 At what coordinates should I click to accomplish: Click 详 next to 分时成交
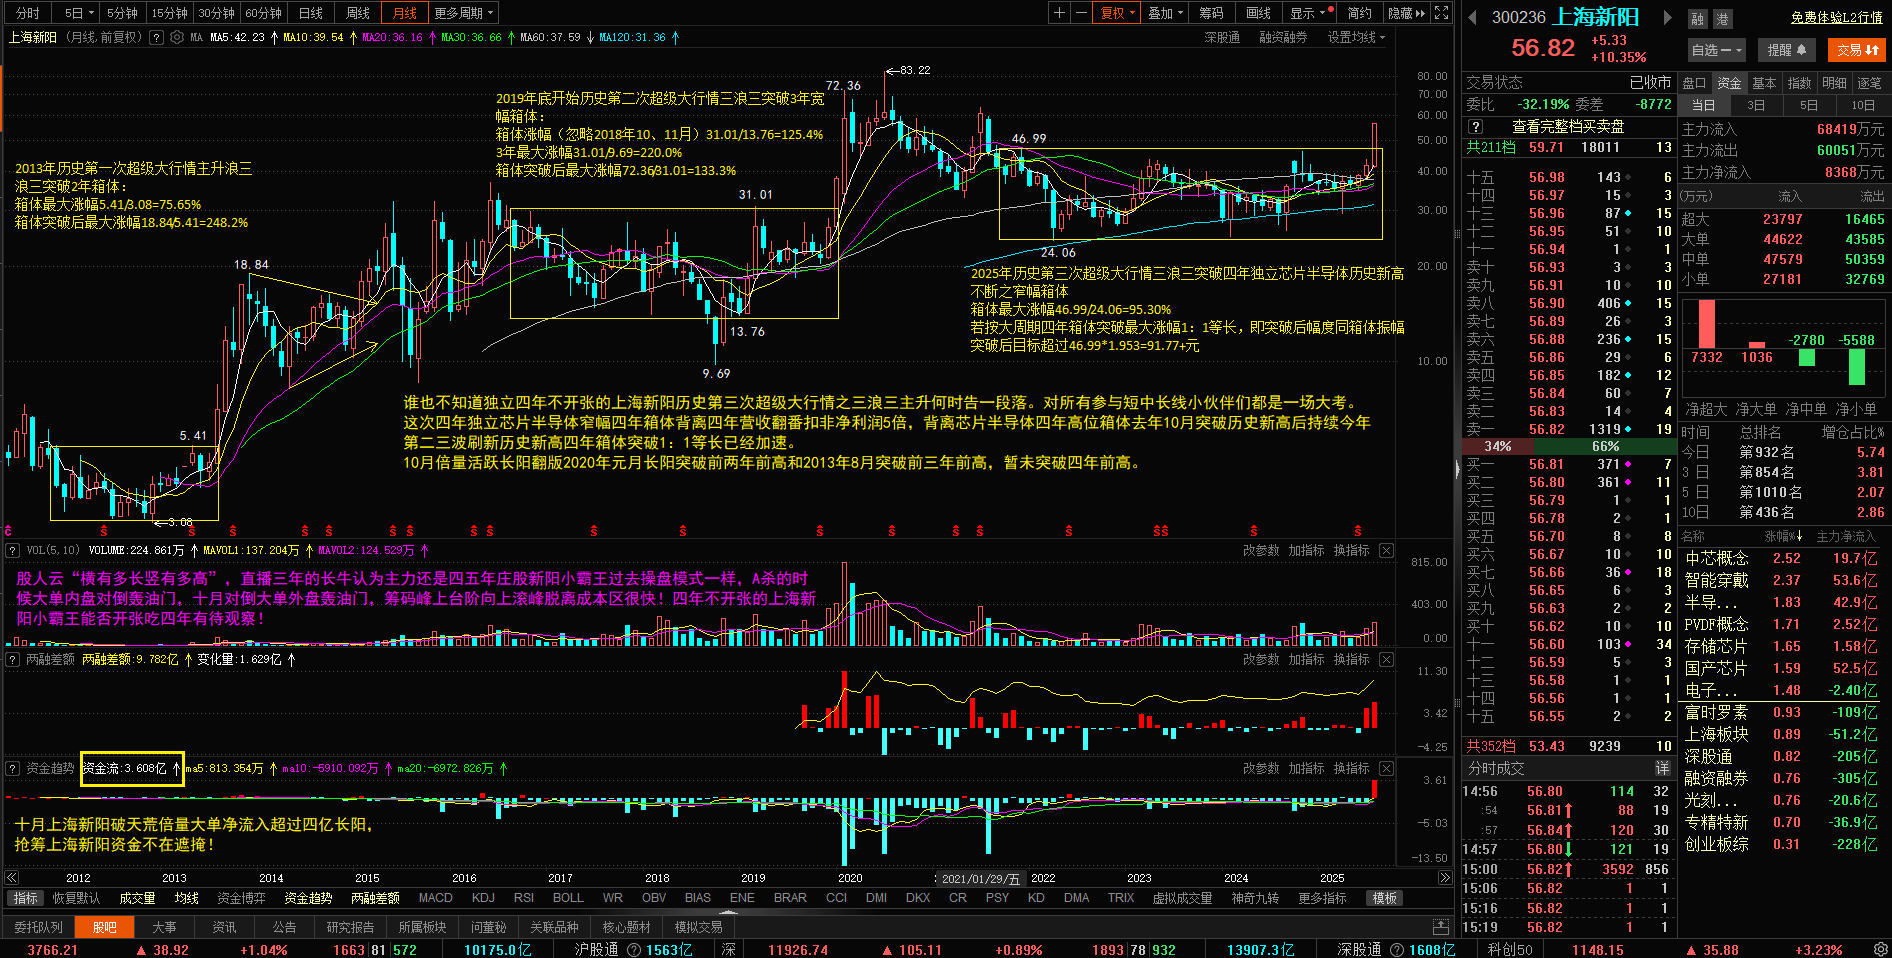click(1662, 768)
